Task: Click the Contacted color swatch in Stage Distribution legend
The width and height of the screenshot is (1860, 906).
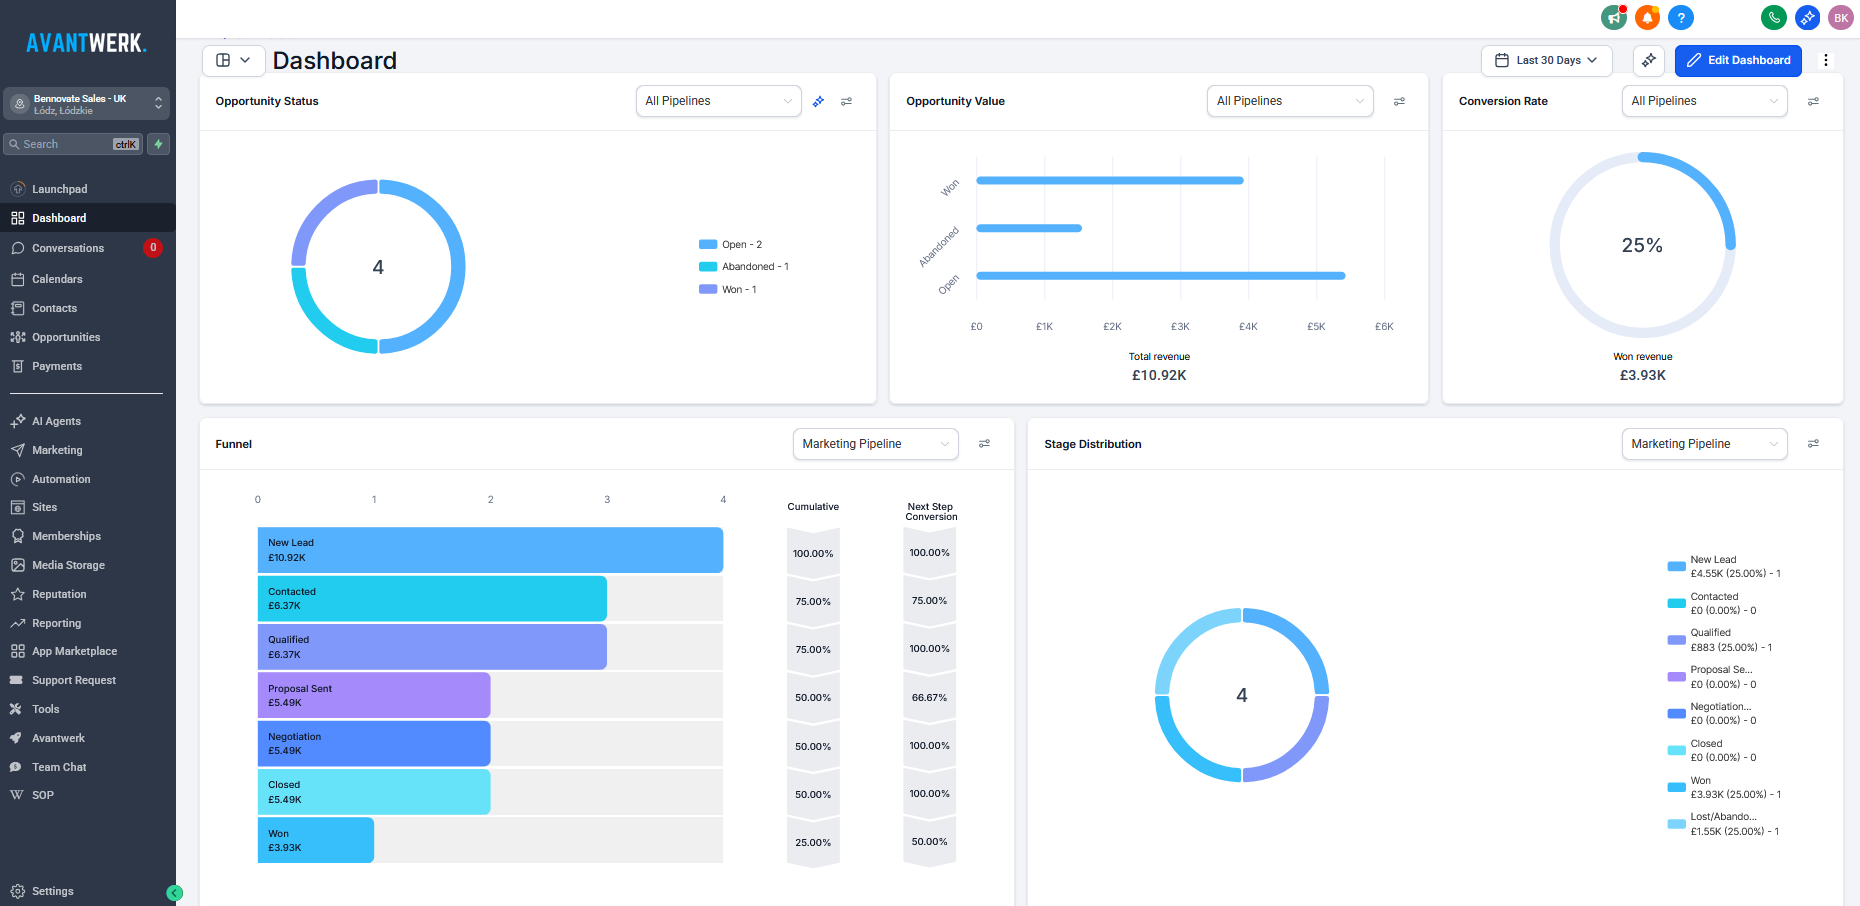Action: (1676, 603)
